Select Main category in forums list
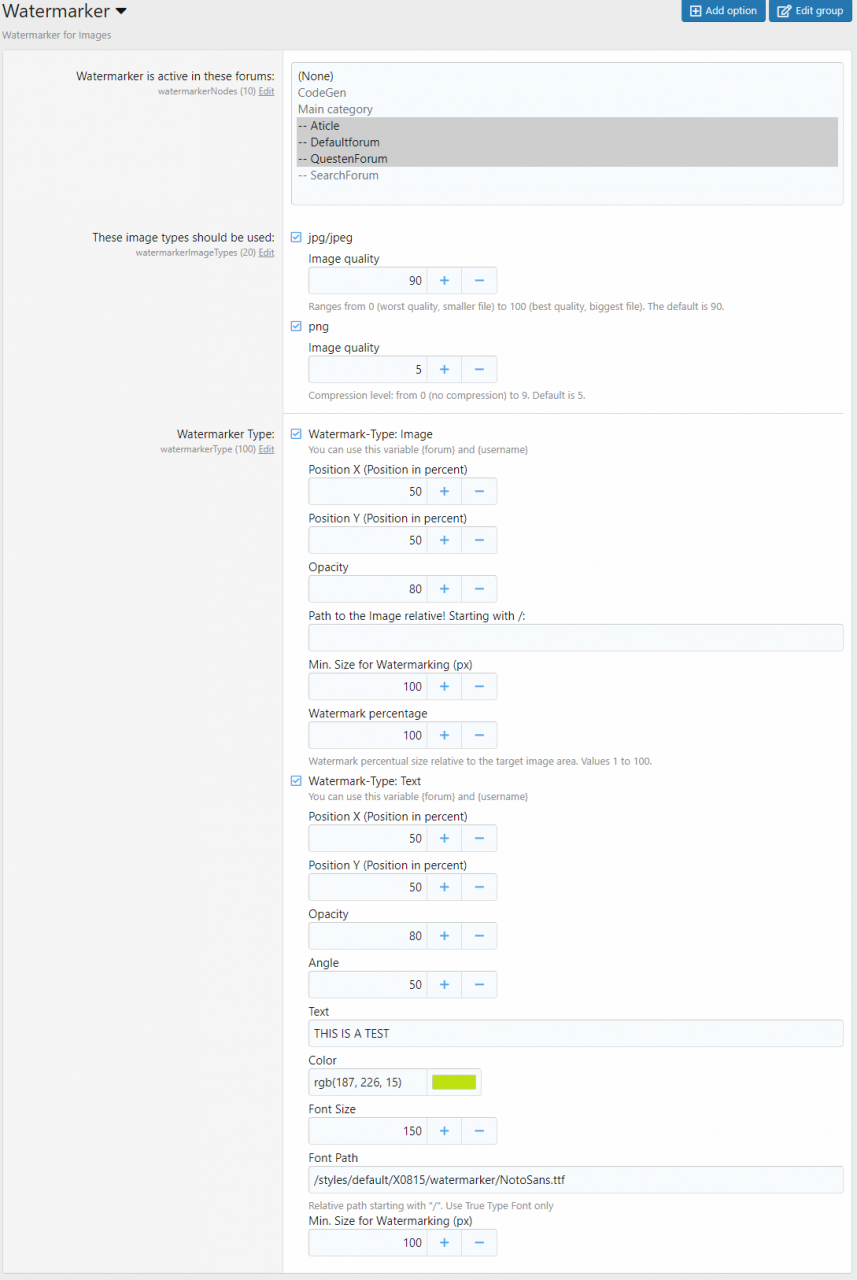 (335, 110)
